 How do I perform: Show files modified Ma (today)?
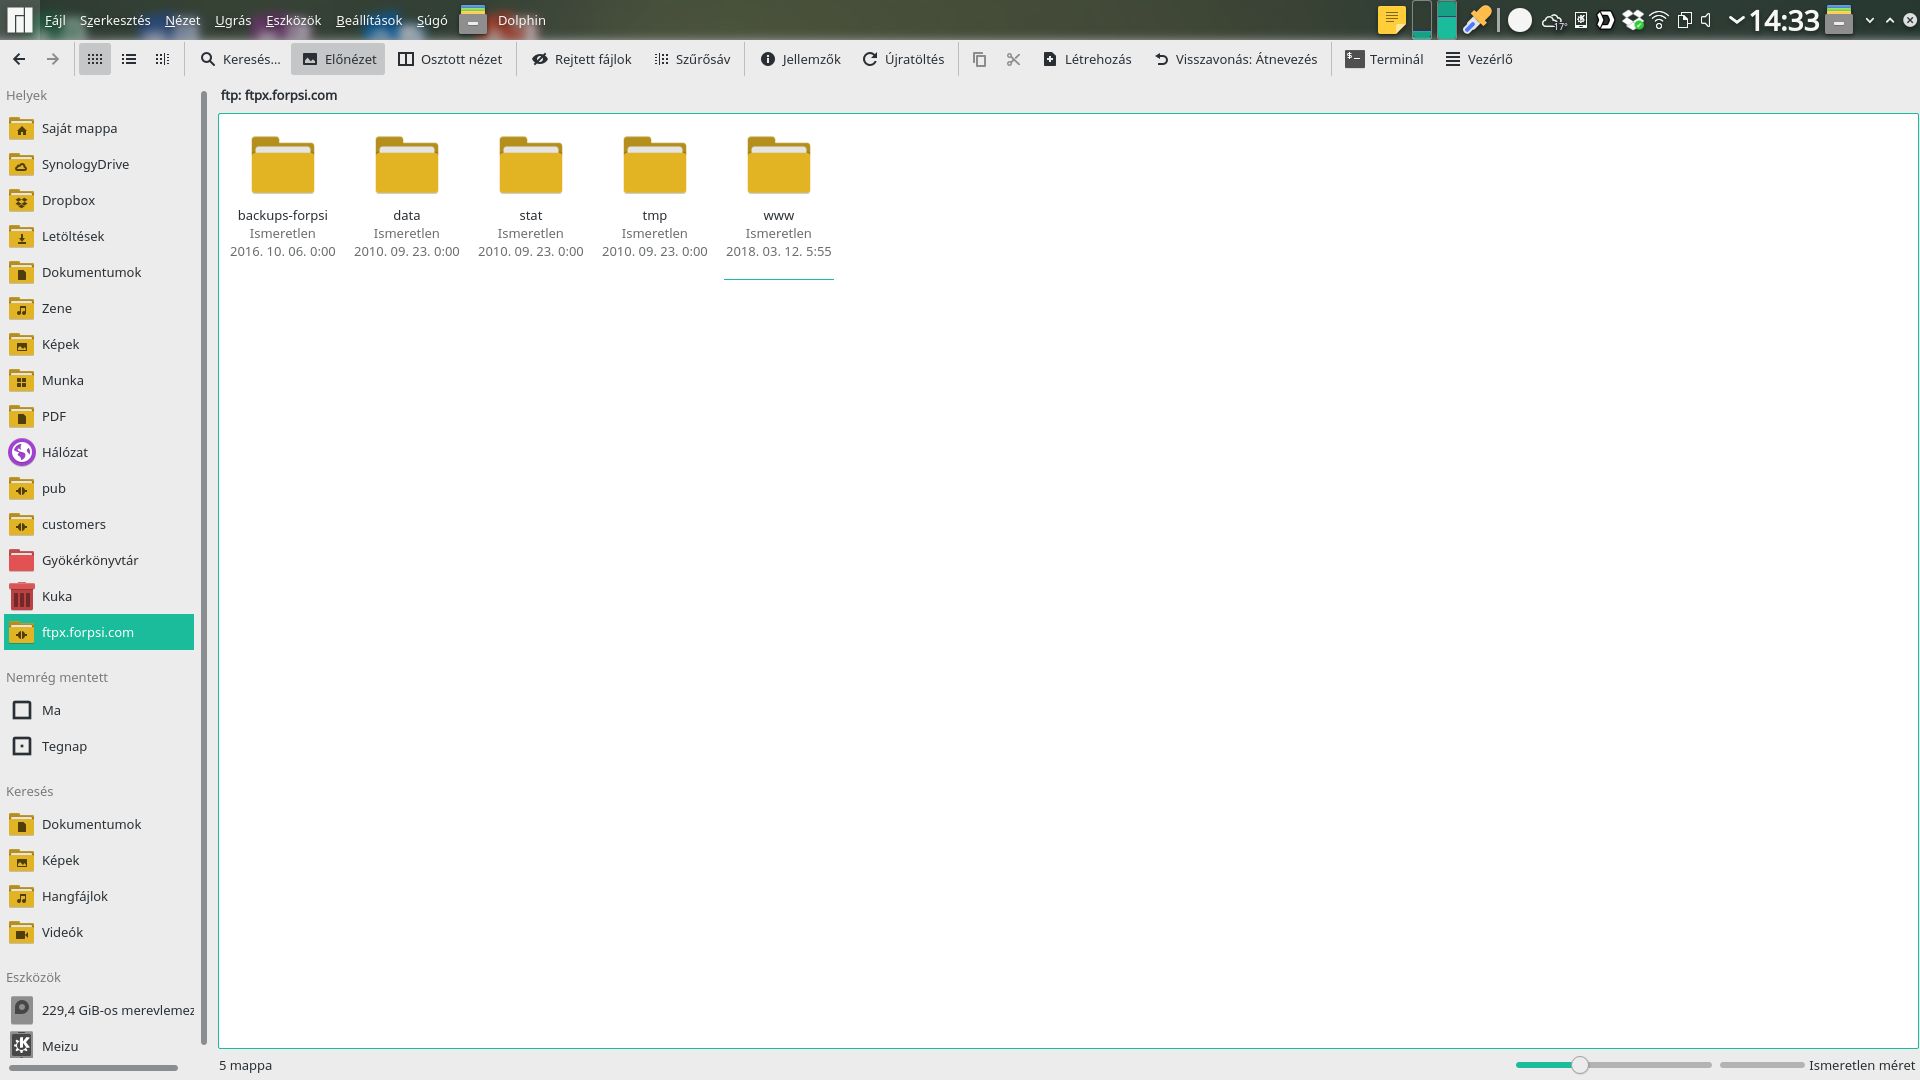pyautogui.click(x=99, y=710)
